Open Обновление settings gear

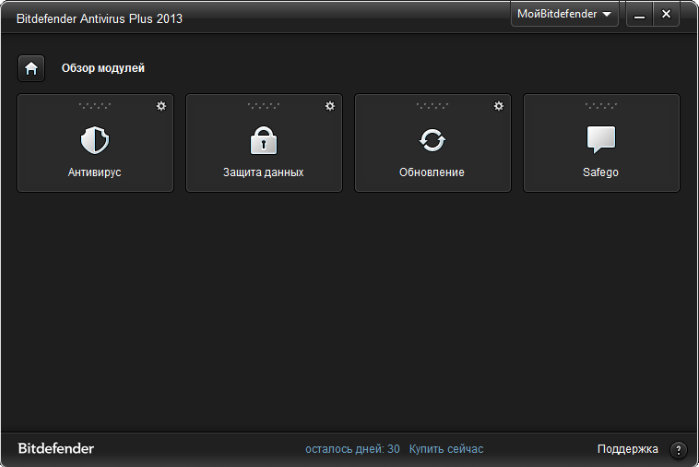(x=498, y=106)
